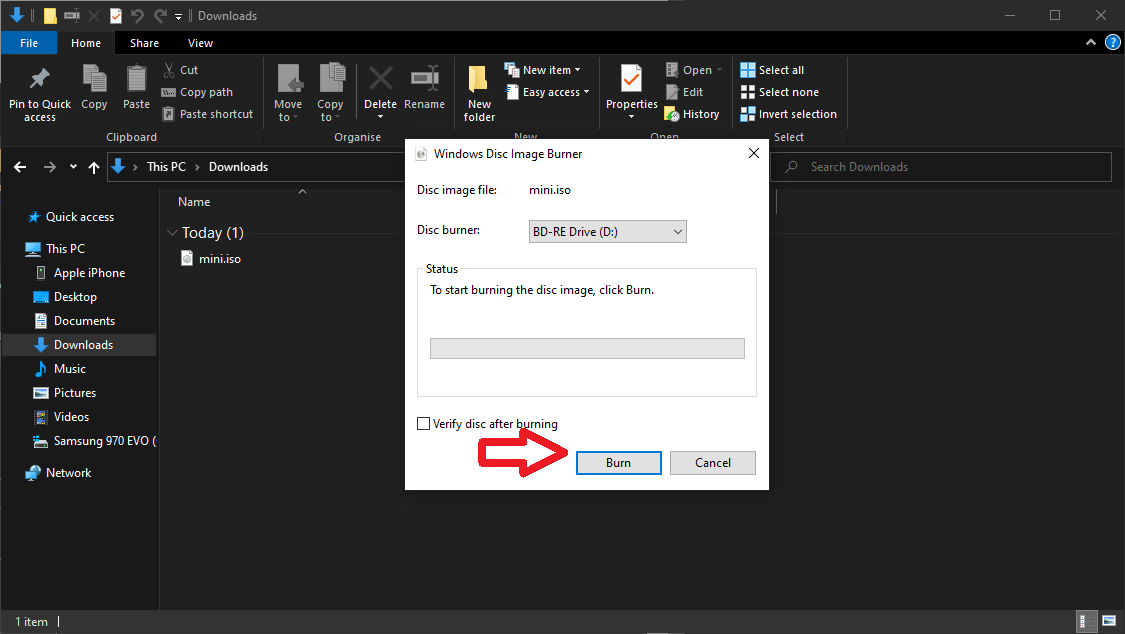Open the Customize Quick Access Toolbar arrow

pos(179,16)
